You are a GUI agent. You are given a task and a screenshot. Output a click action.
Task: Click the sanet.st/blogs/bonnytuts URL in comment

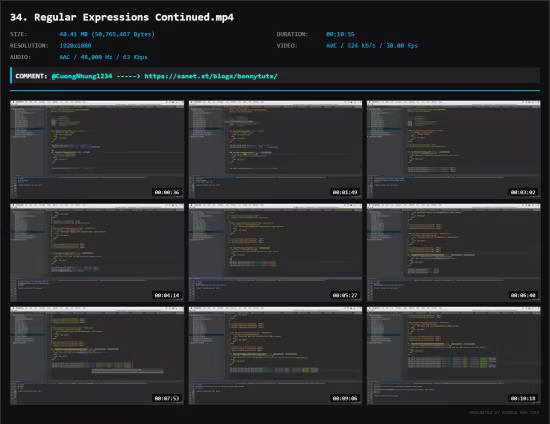point(211,76)
